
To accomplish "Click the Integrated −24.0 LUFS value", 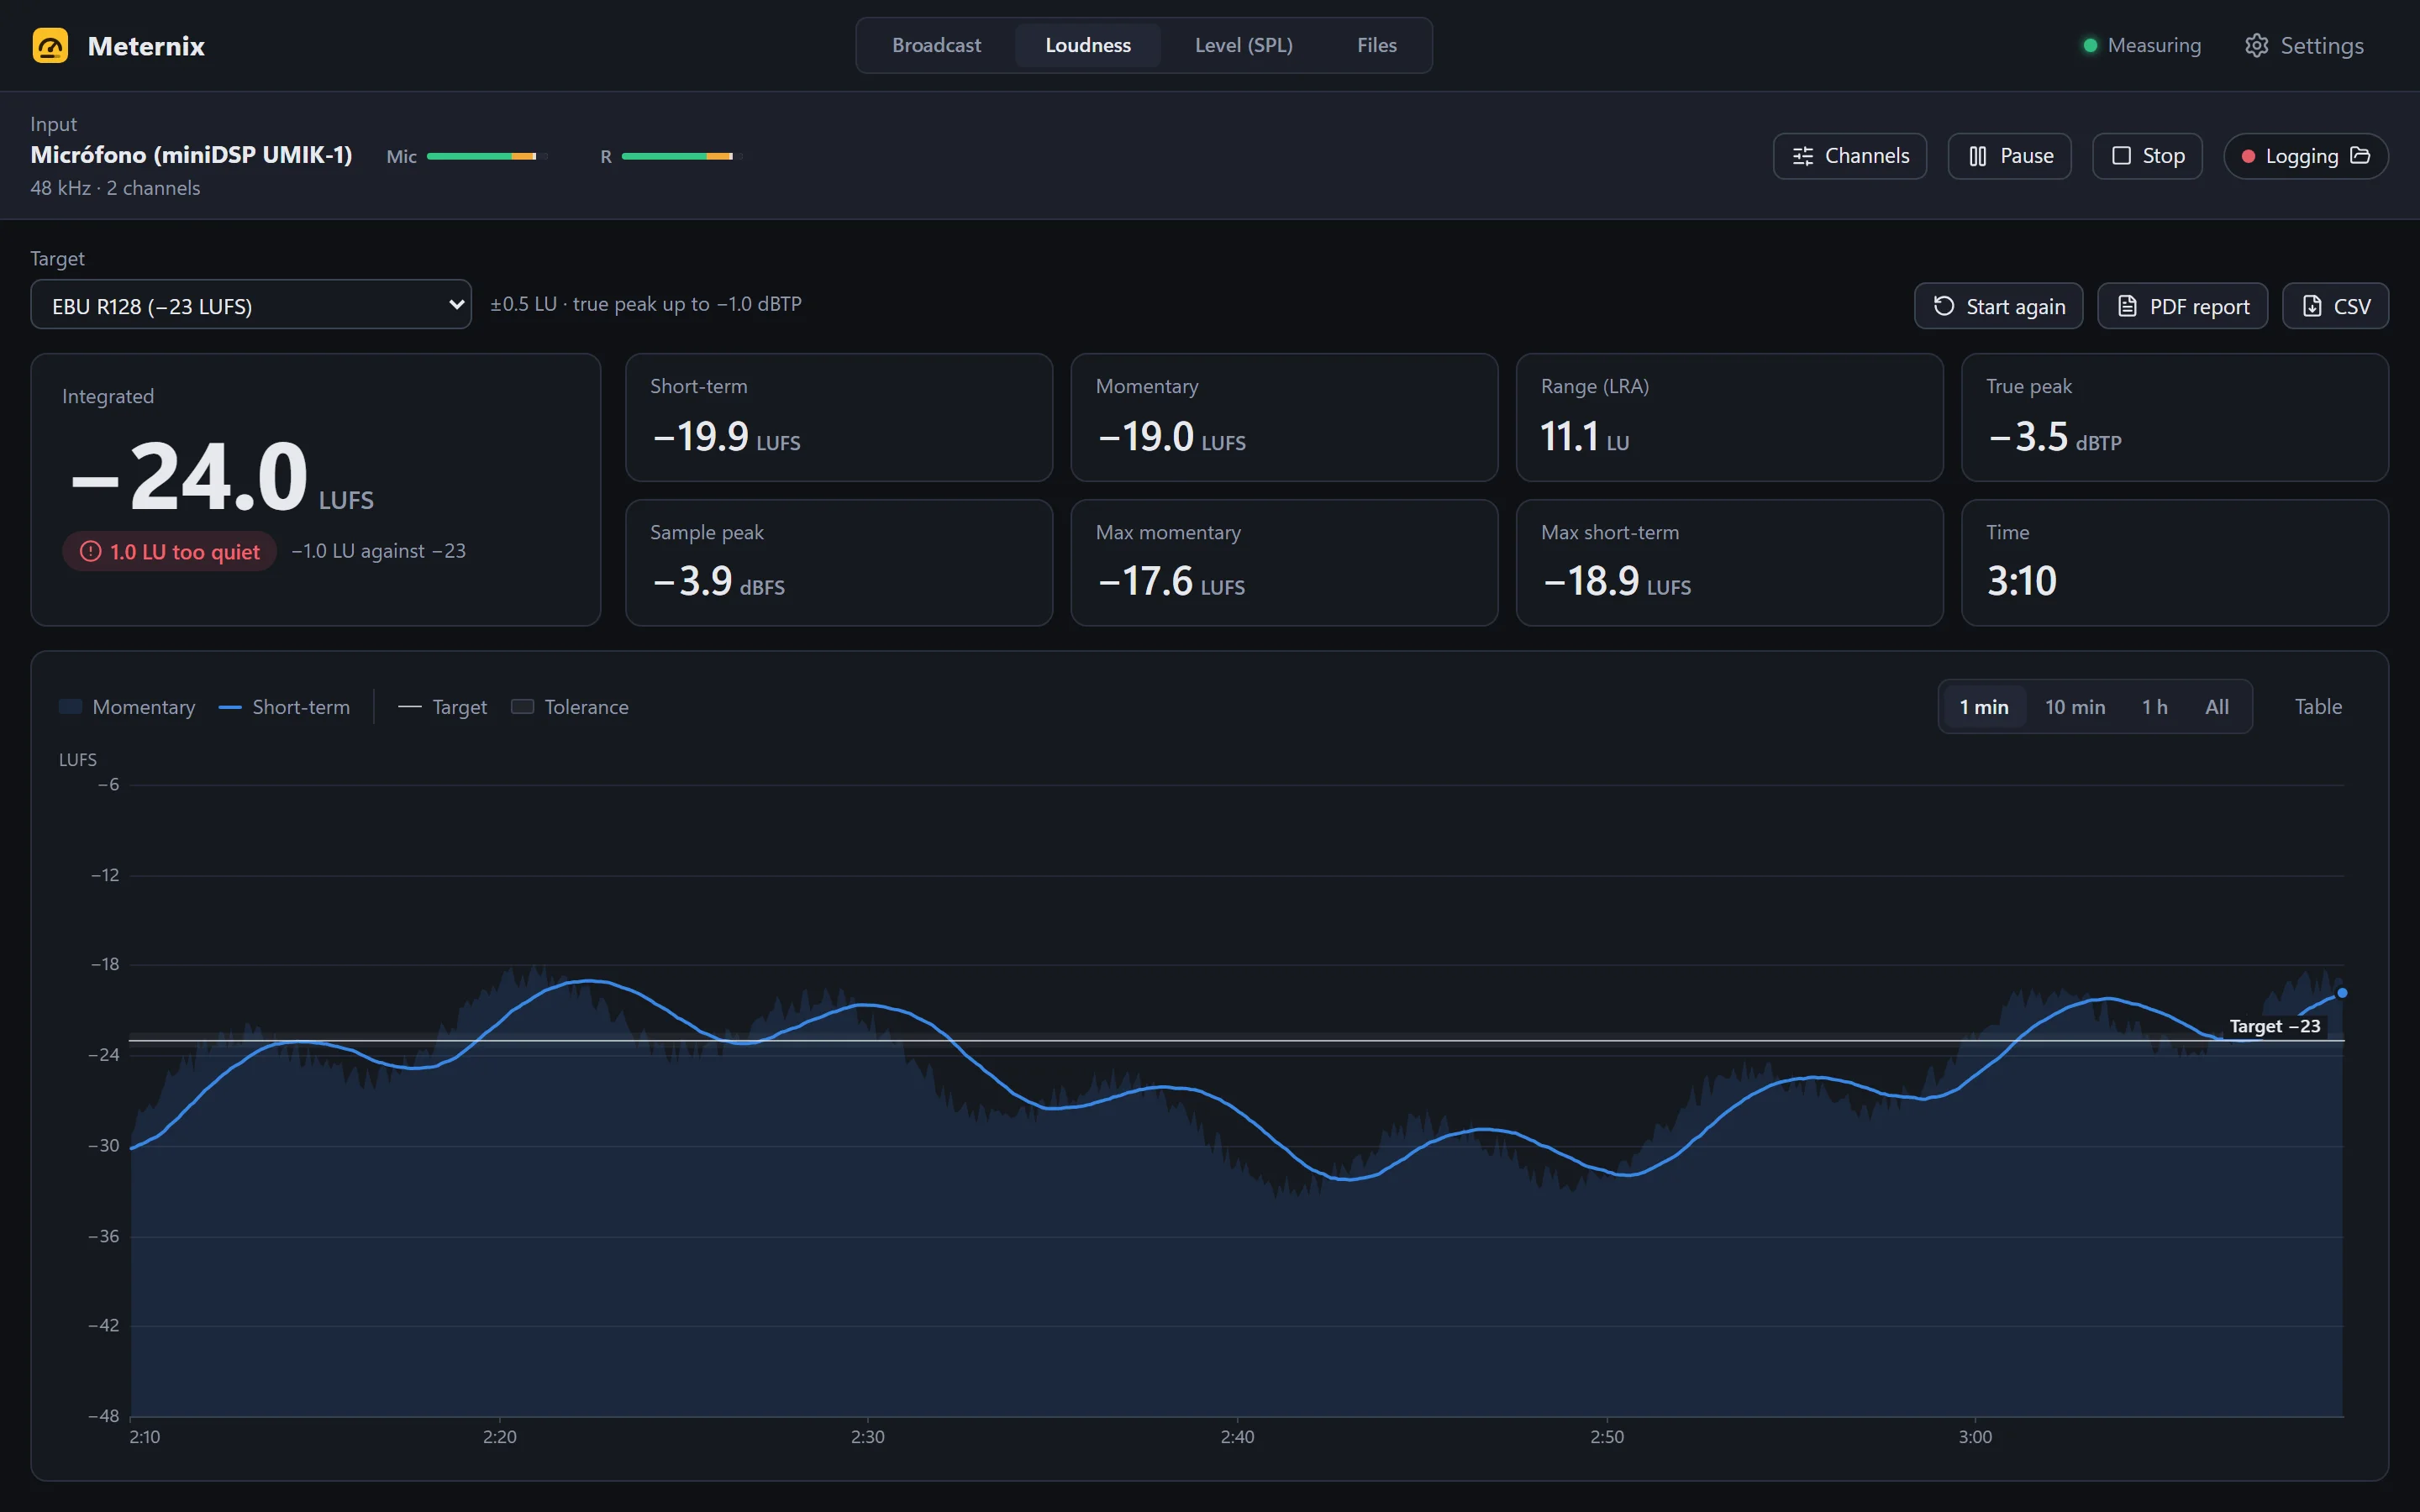I will point(222,477).
